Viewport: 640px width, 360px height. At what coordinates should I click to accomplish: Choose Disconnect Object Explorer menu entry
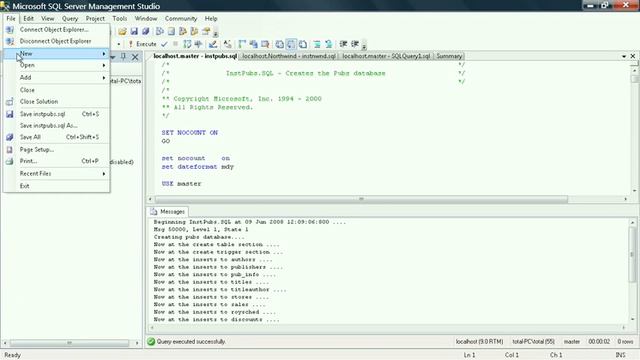(57, 41)
